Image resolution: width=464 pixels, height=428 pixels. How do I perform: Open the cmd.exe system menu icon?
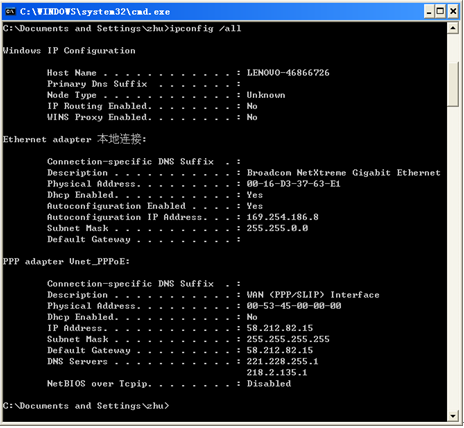point(10,12)
